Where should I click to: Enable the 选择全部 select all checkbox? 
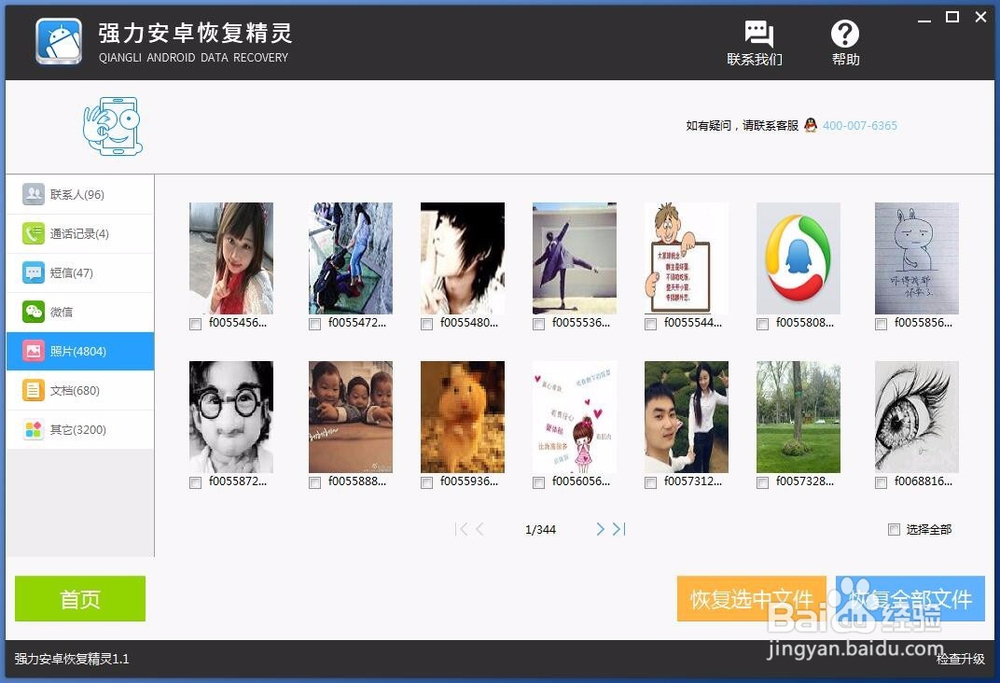tap(894, 529)
